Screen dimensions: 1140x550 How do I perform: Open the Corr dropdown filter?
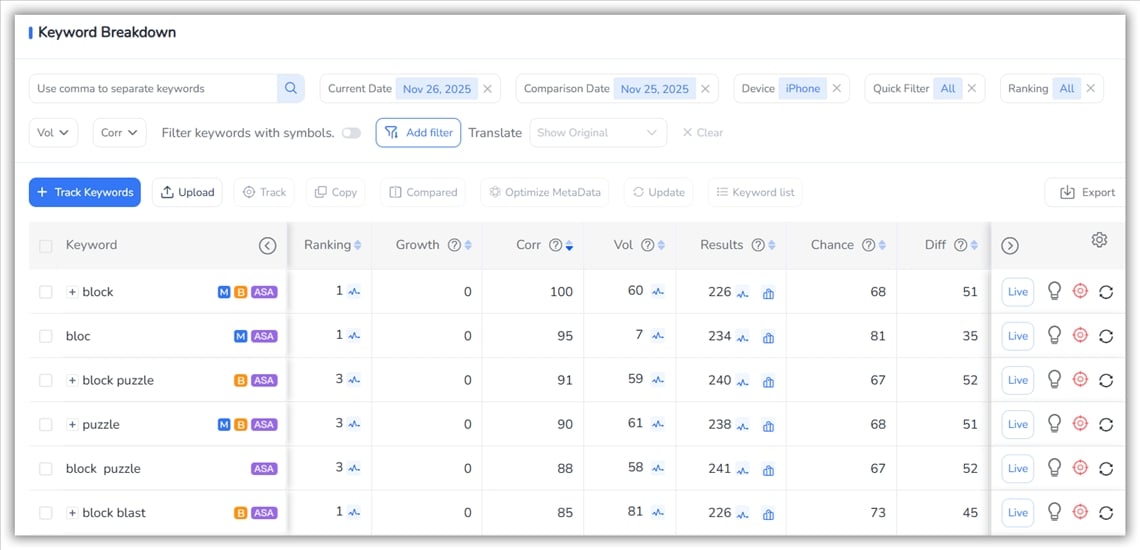(120, 133)
